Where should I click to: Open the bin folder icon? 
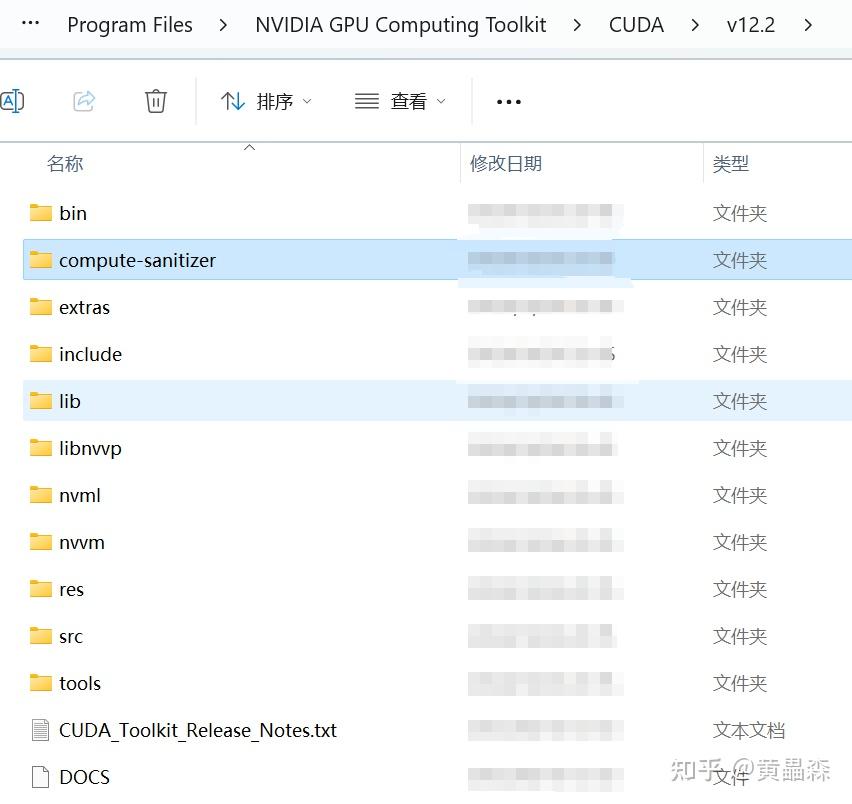[40, 212]
